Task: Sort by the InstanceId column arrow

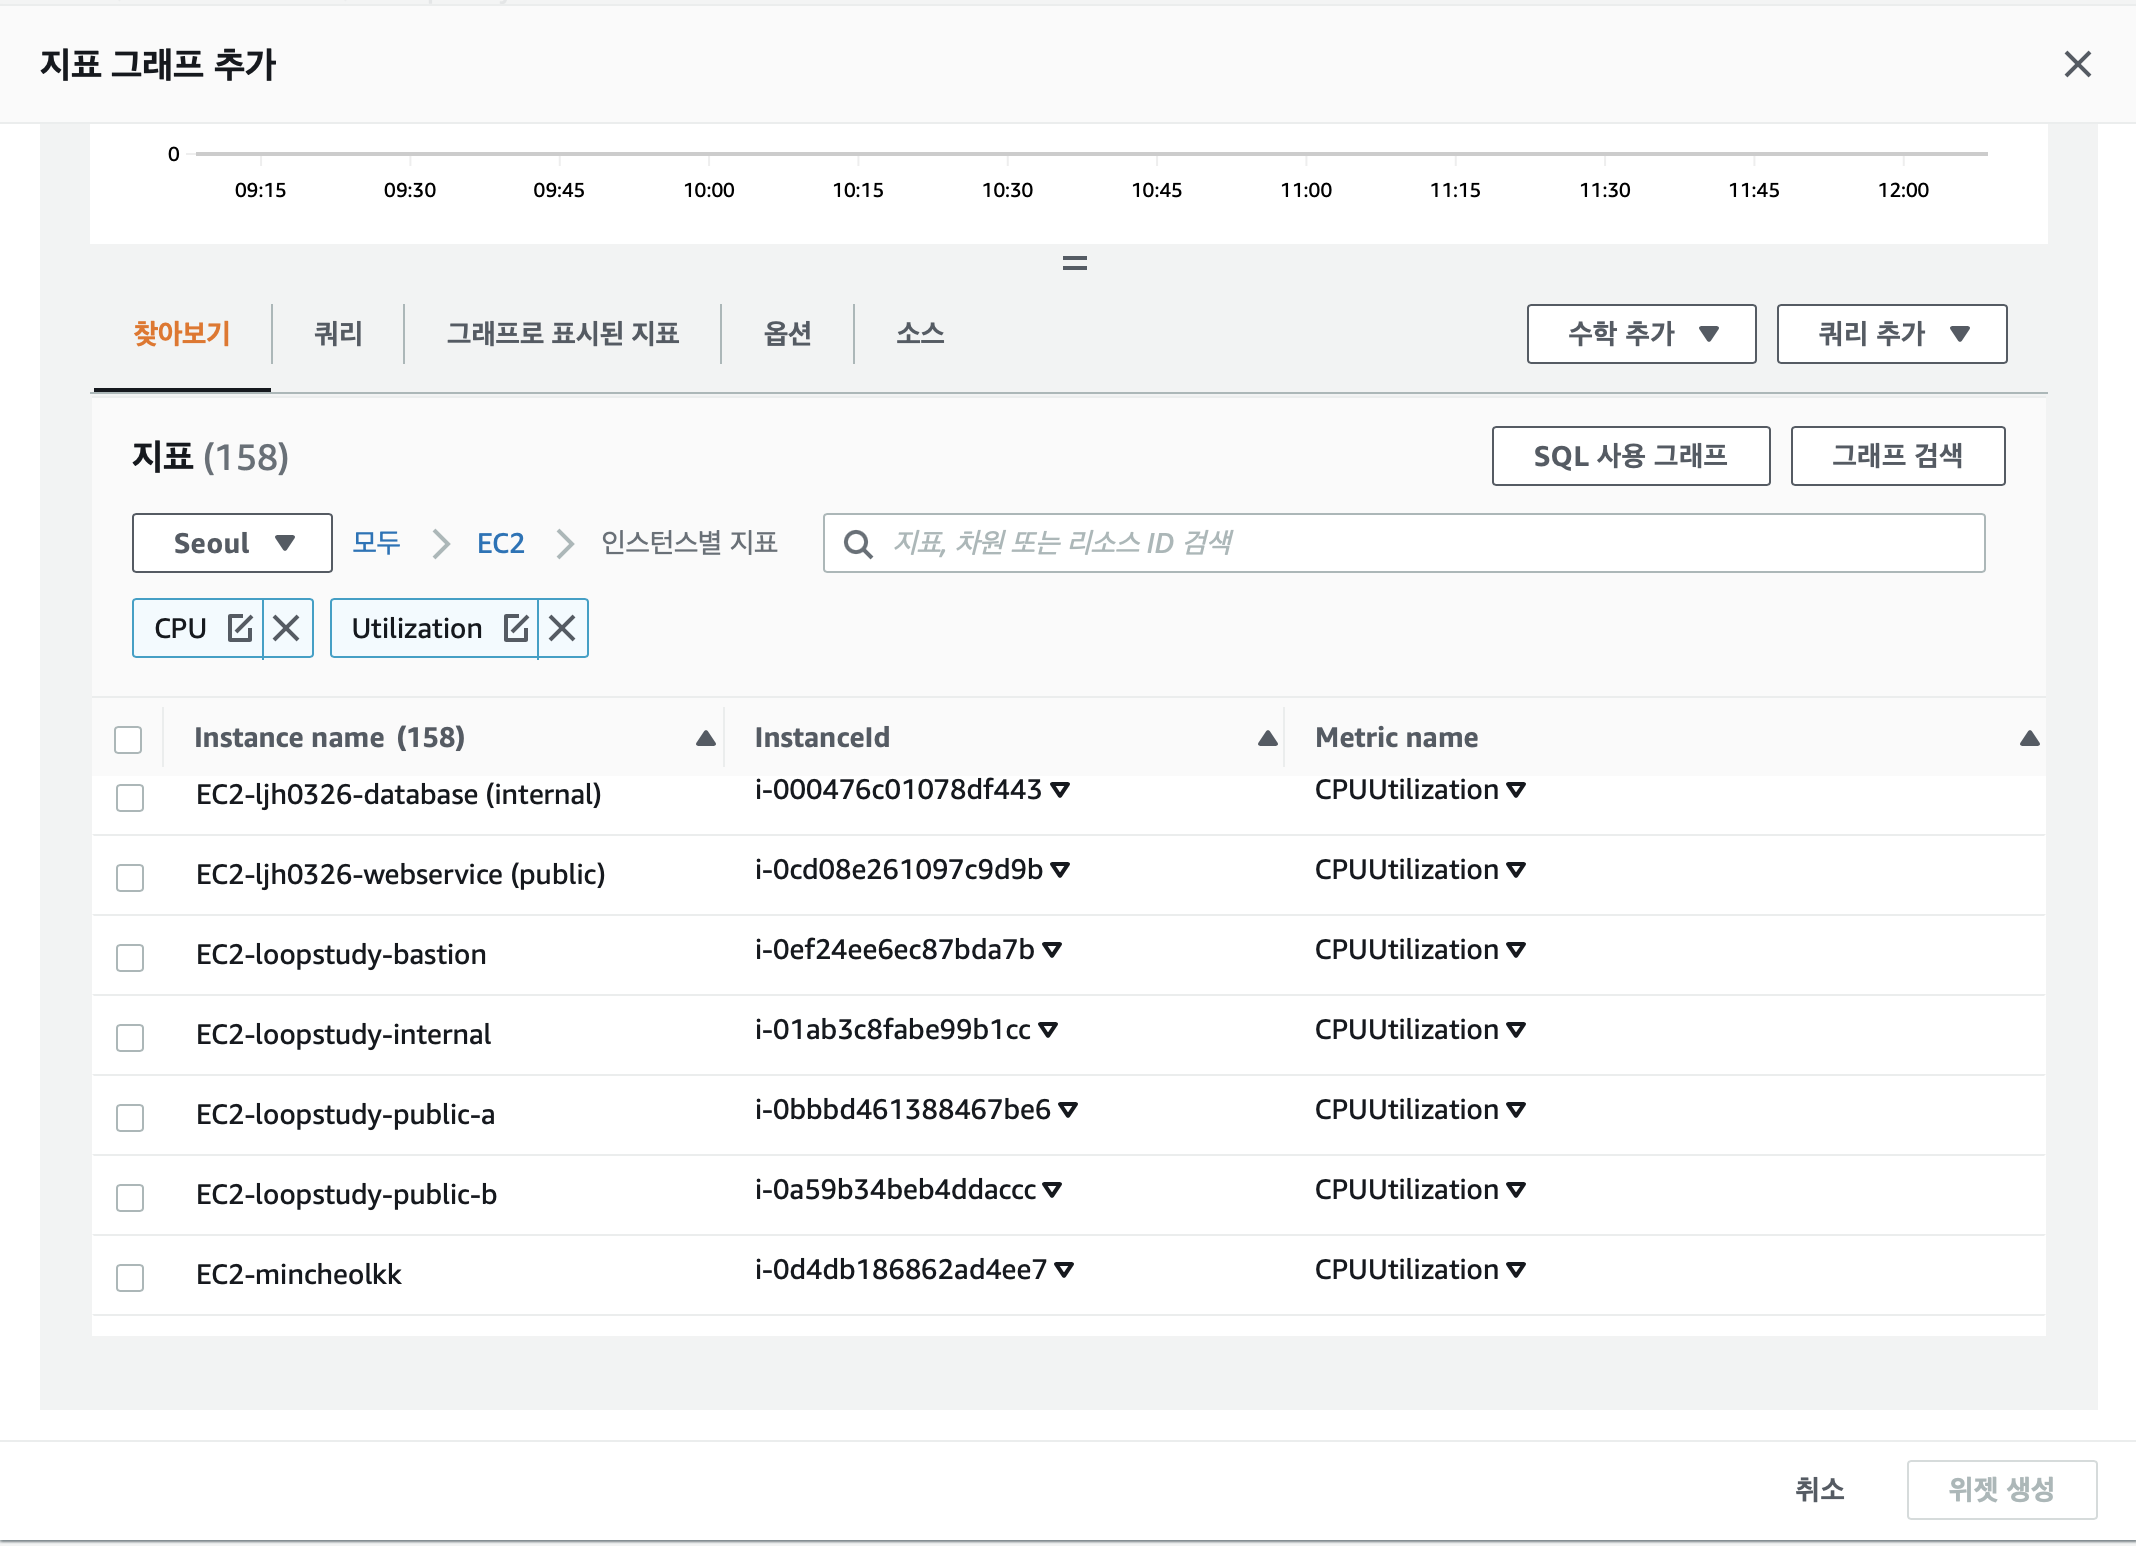Action: [1267, 738]
